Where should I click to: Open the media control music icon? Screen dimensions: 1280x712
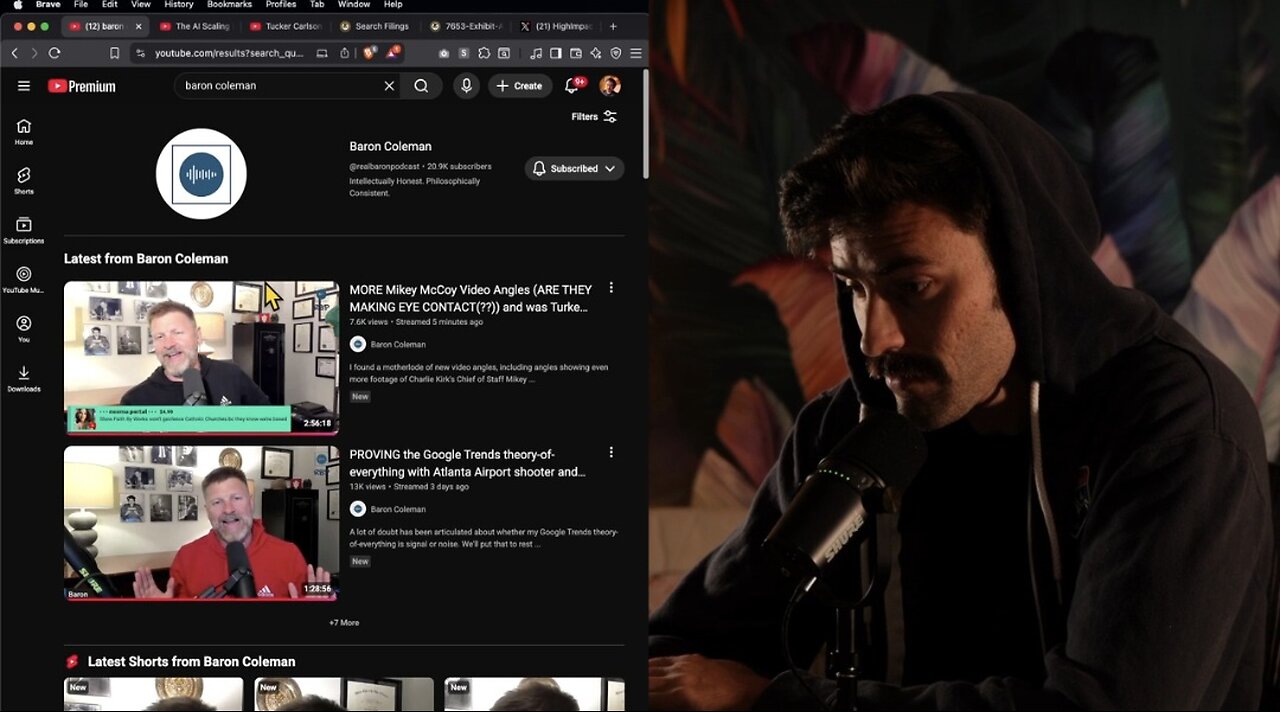point(536,53)
